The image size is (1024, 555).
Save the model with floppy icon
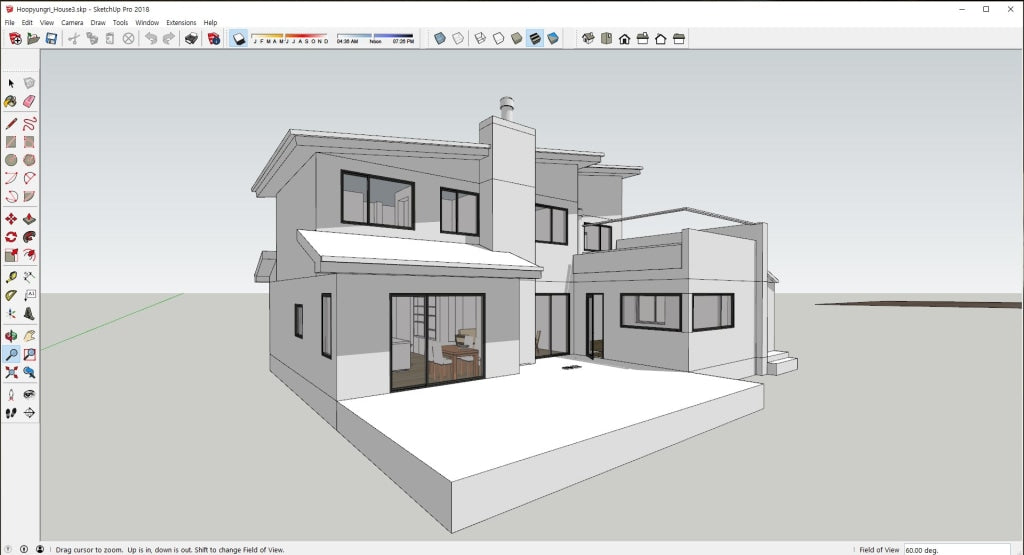pos(51,39)
